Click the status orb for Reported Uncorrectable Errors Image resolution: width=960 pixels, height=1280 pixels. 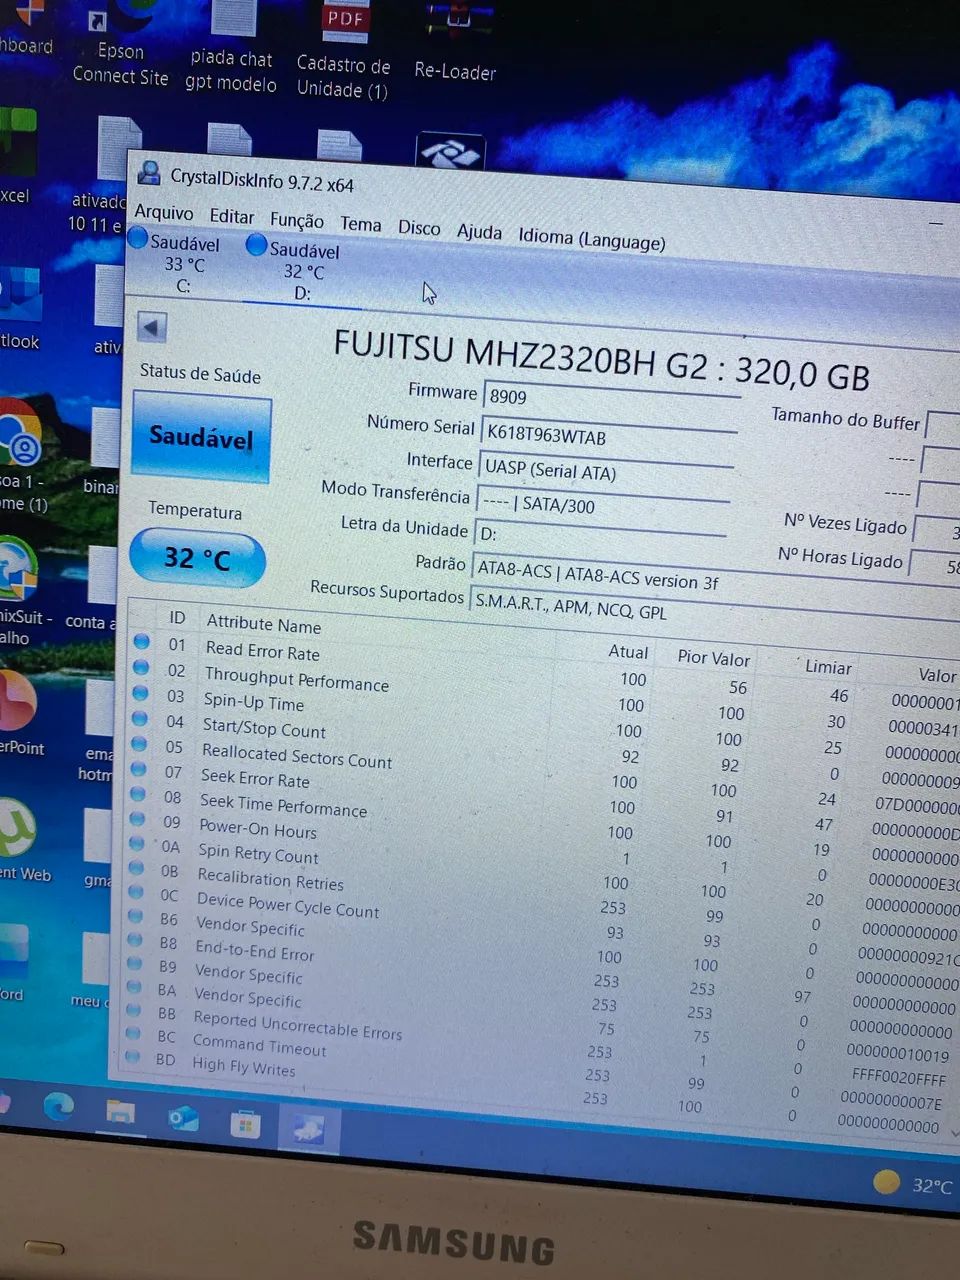point(134,1010)
